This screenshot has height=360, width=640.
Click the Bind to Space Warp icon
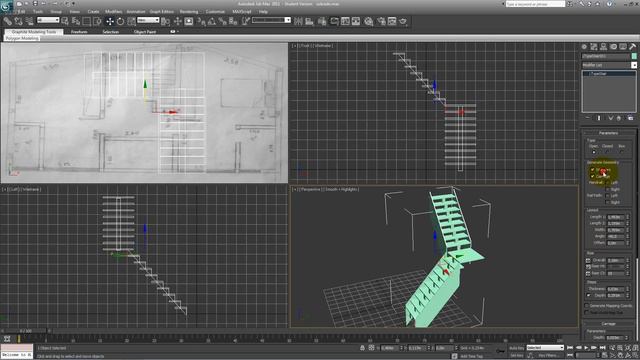click(x=29, y=21)
